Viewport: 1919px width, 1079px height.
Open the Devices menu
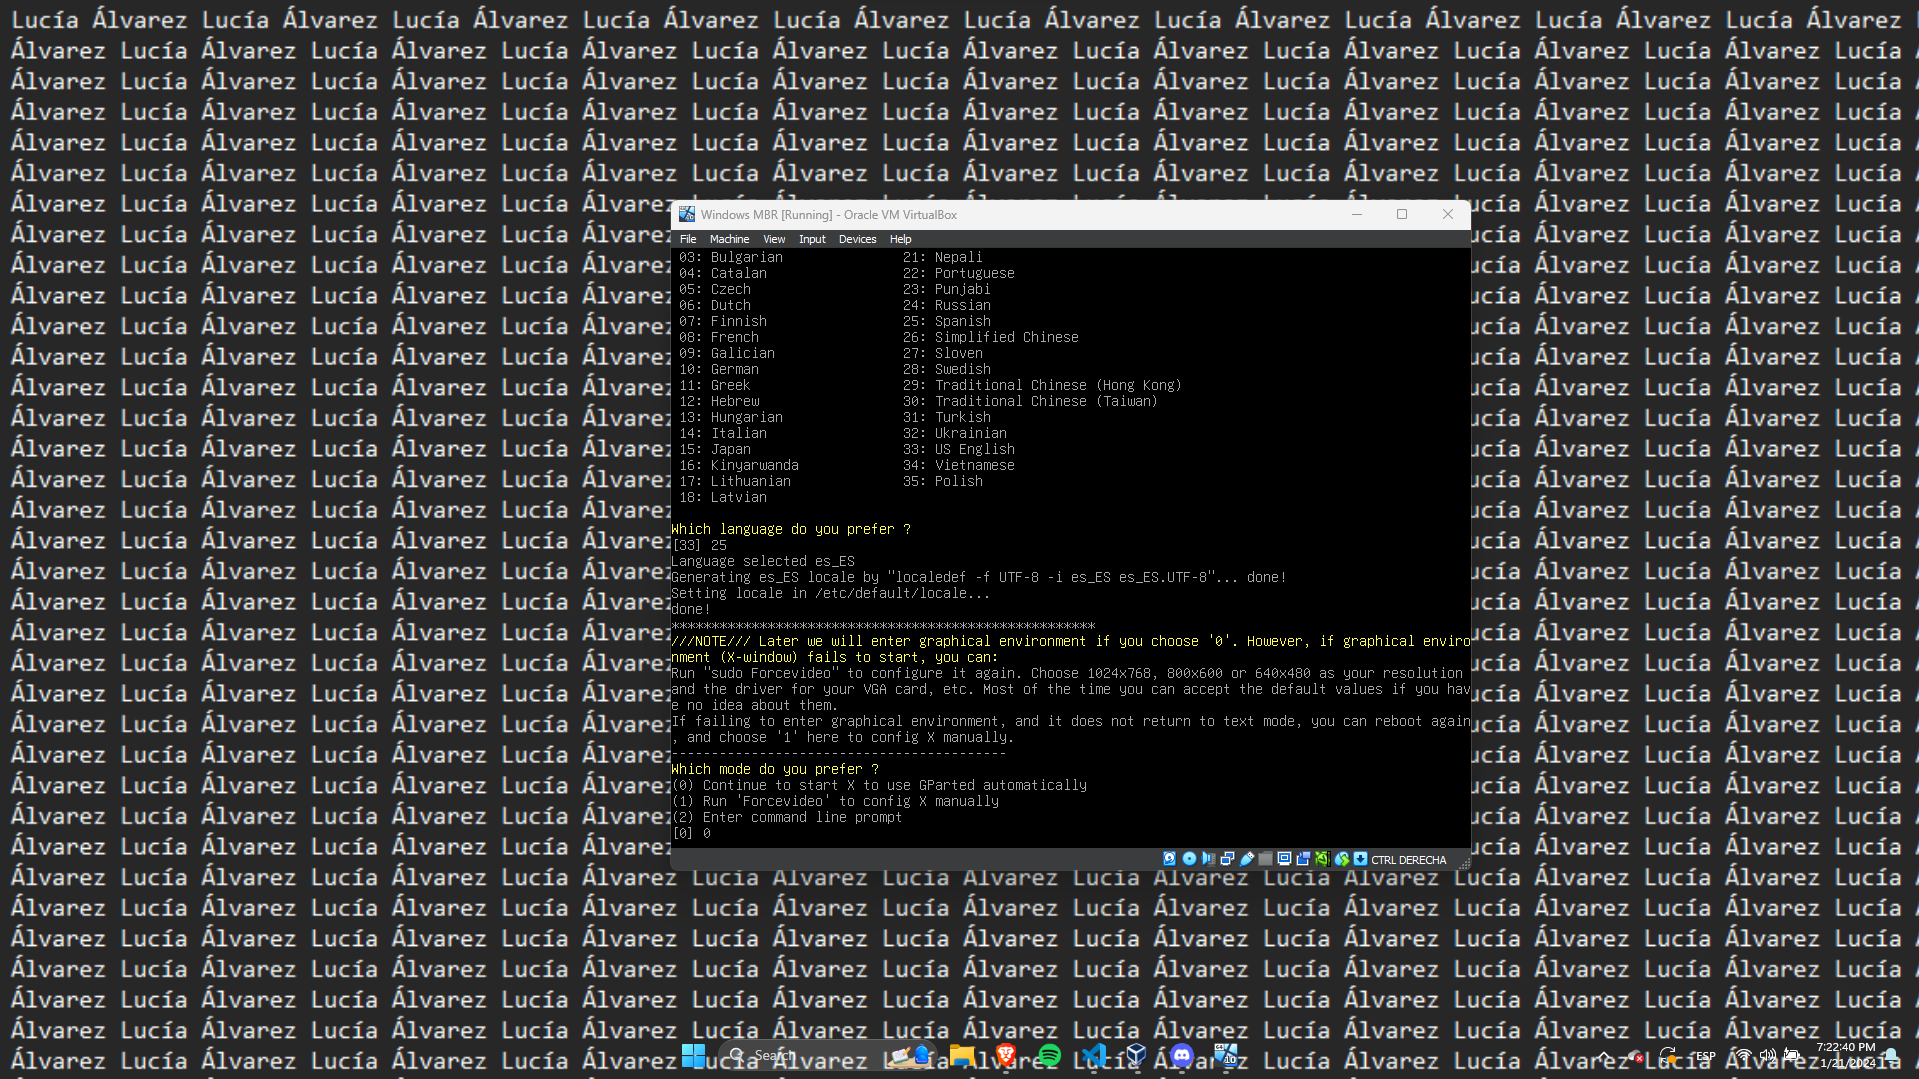857,239
